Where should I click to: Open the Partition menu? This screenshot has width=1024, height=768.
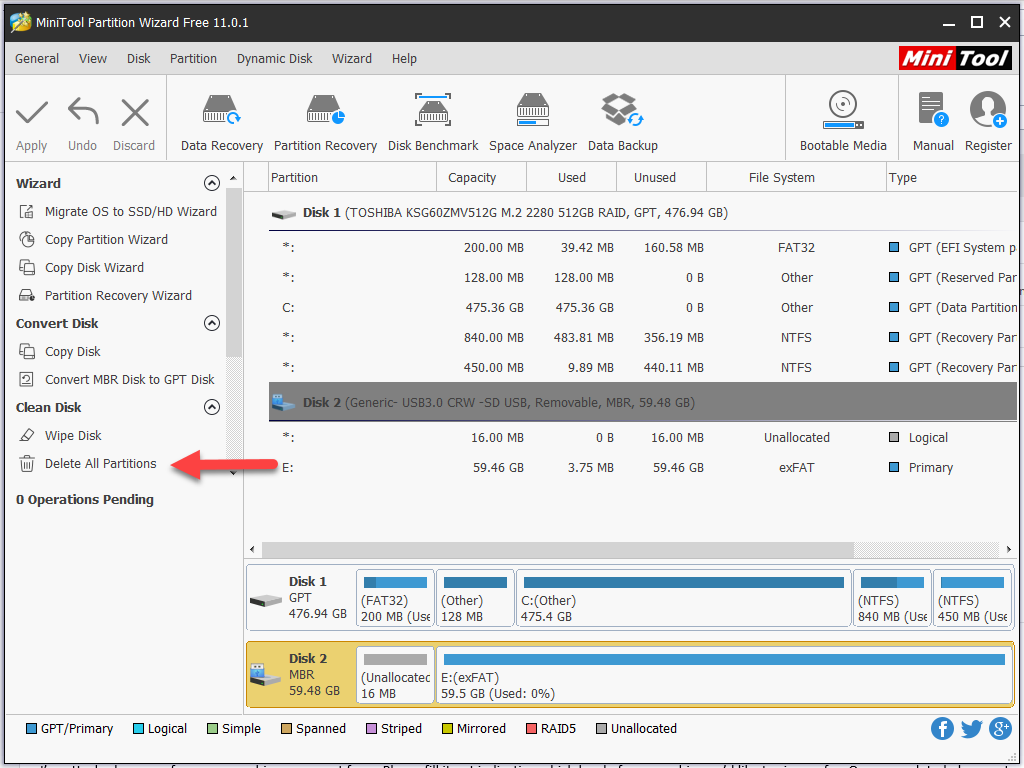(x=193, y=58)
